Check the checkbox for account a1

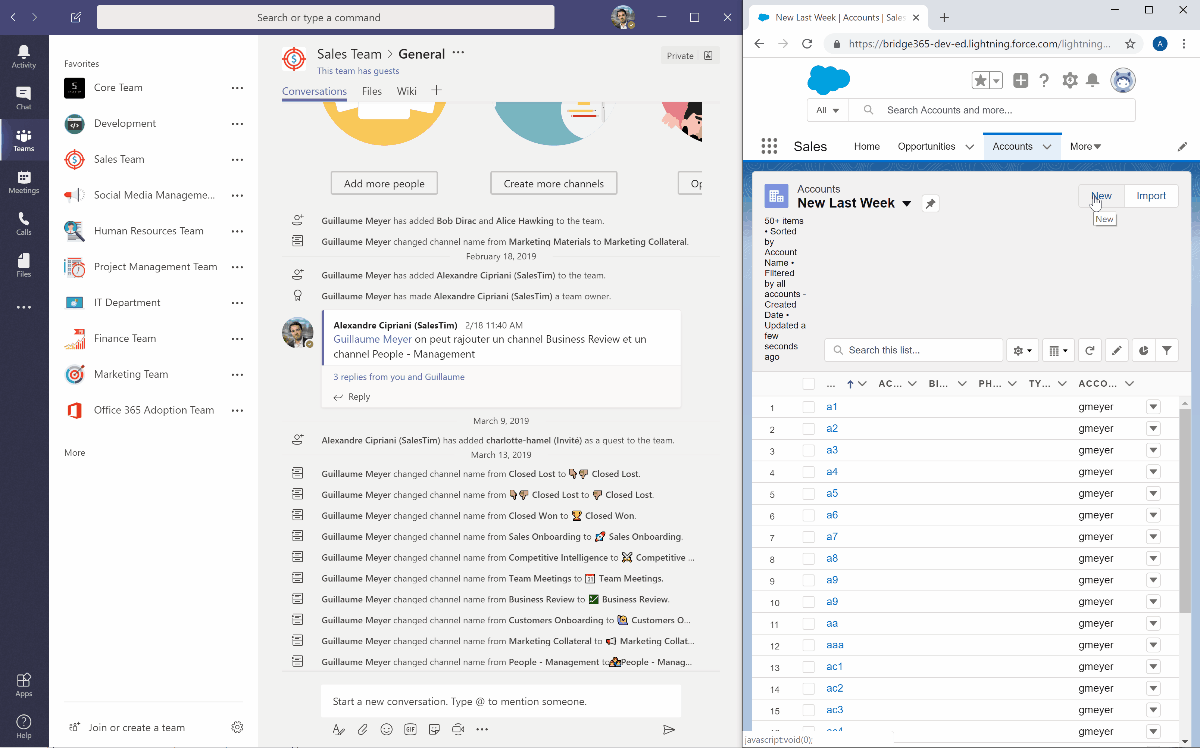coord(808,407)
